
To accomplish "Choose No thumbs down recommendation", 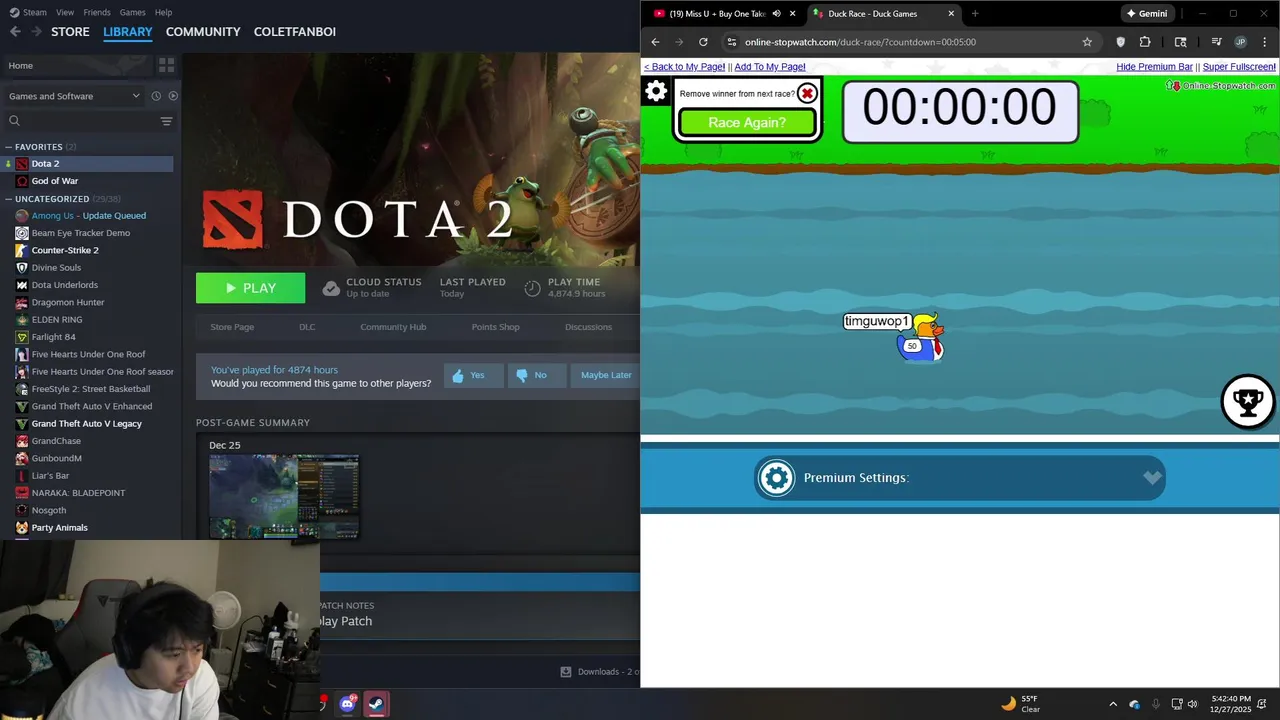I will point(536,375).
